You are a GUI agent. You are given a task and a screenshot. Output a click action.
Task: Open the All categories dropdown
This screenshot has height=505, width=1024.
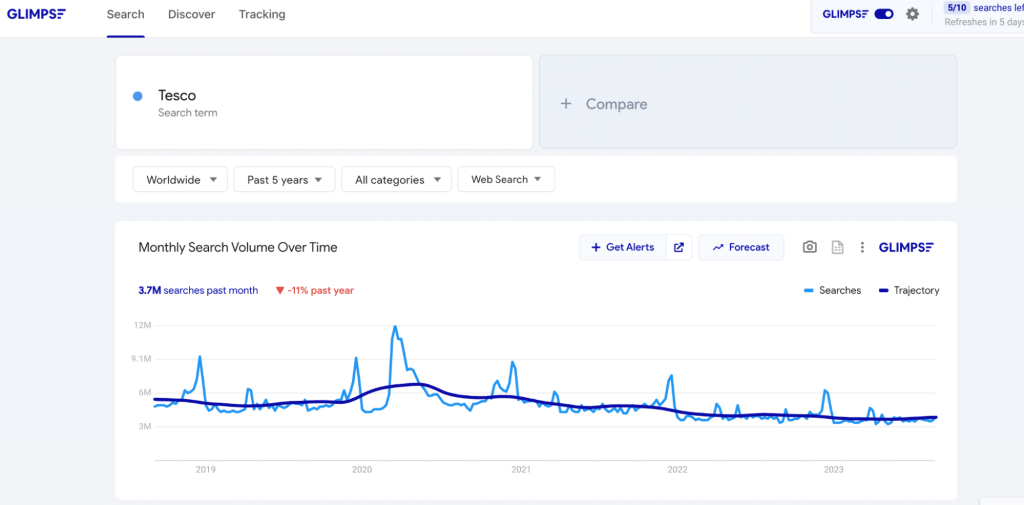click(396, 180)
